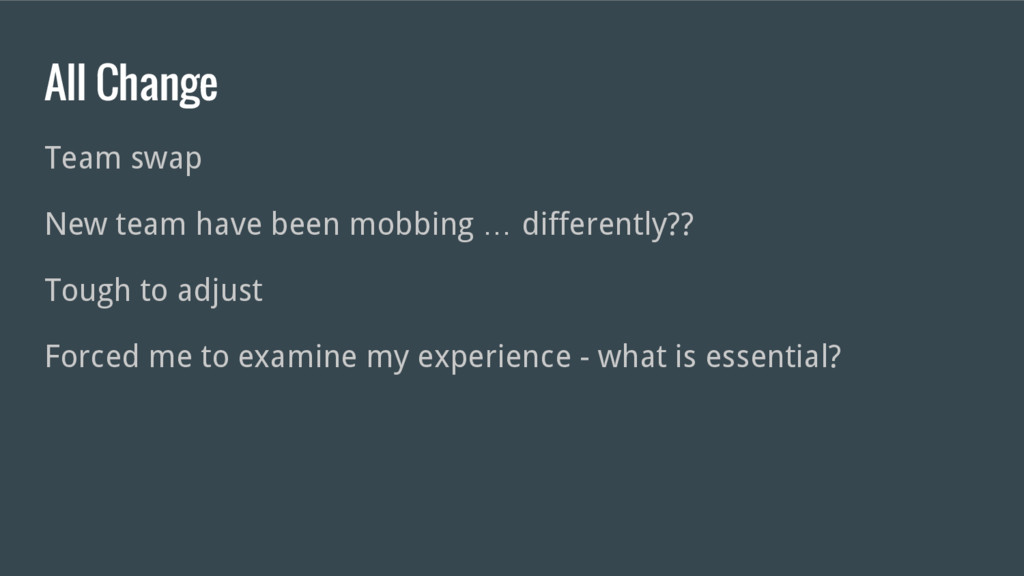
Task: Click the "Tough to adjust" line
Action: (153, 291)
